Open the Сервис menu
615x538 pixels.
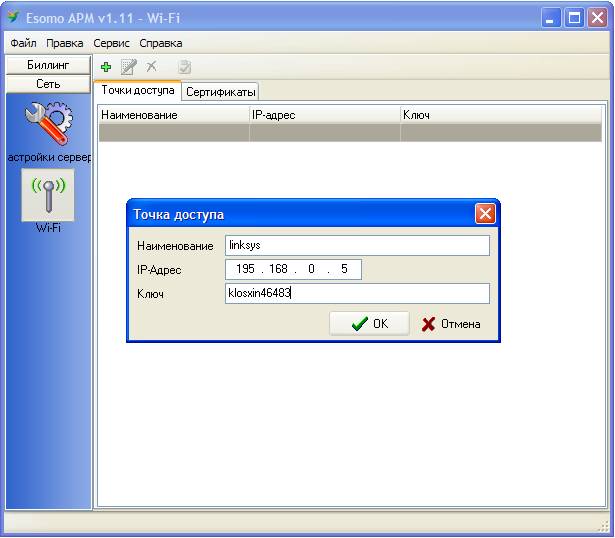coord(111,43)
